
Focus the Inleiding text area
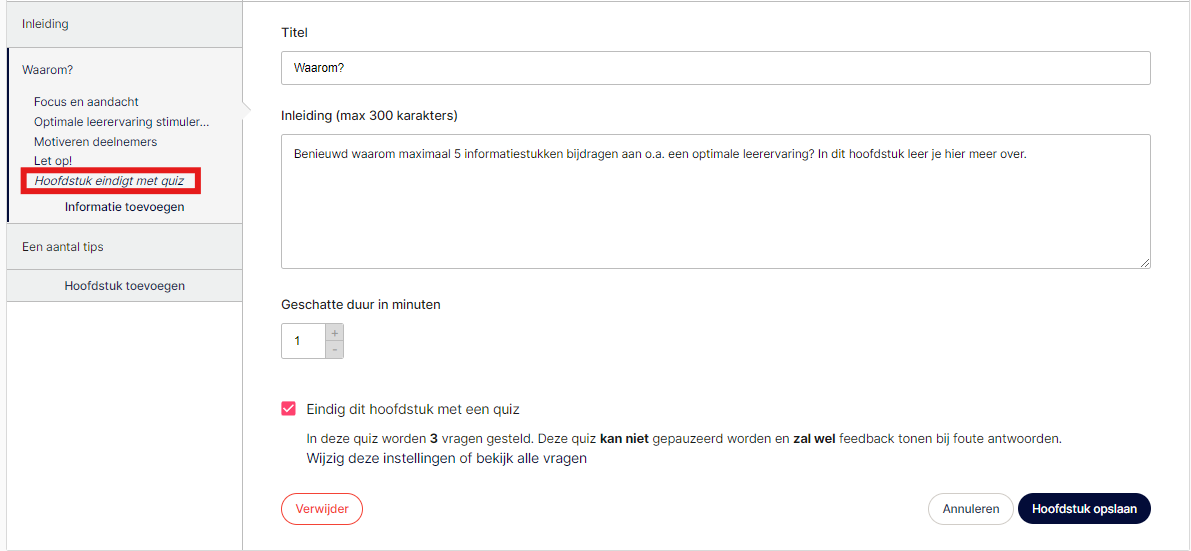716,201
